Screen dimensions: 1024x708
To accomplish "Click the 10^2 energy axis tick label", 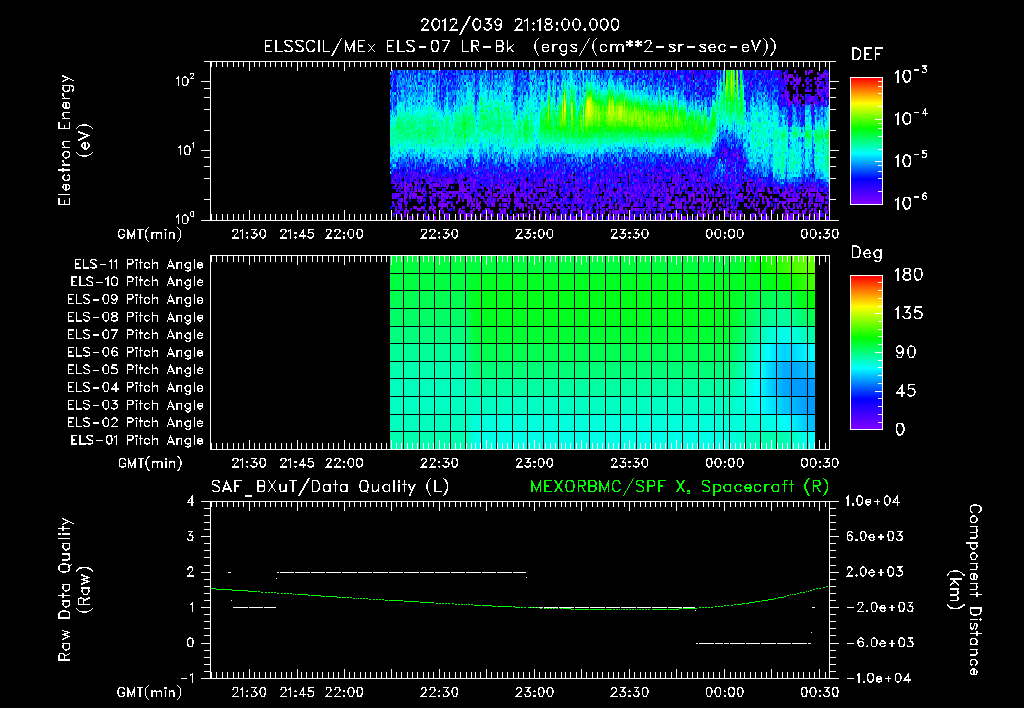I will click(185, 81).
